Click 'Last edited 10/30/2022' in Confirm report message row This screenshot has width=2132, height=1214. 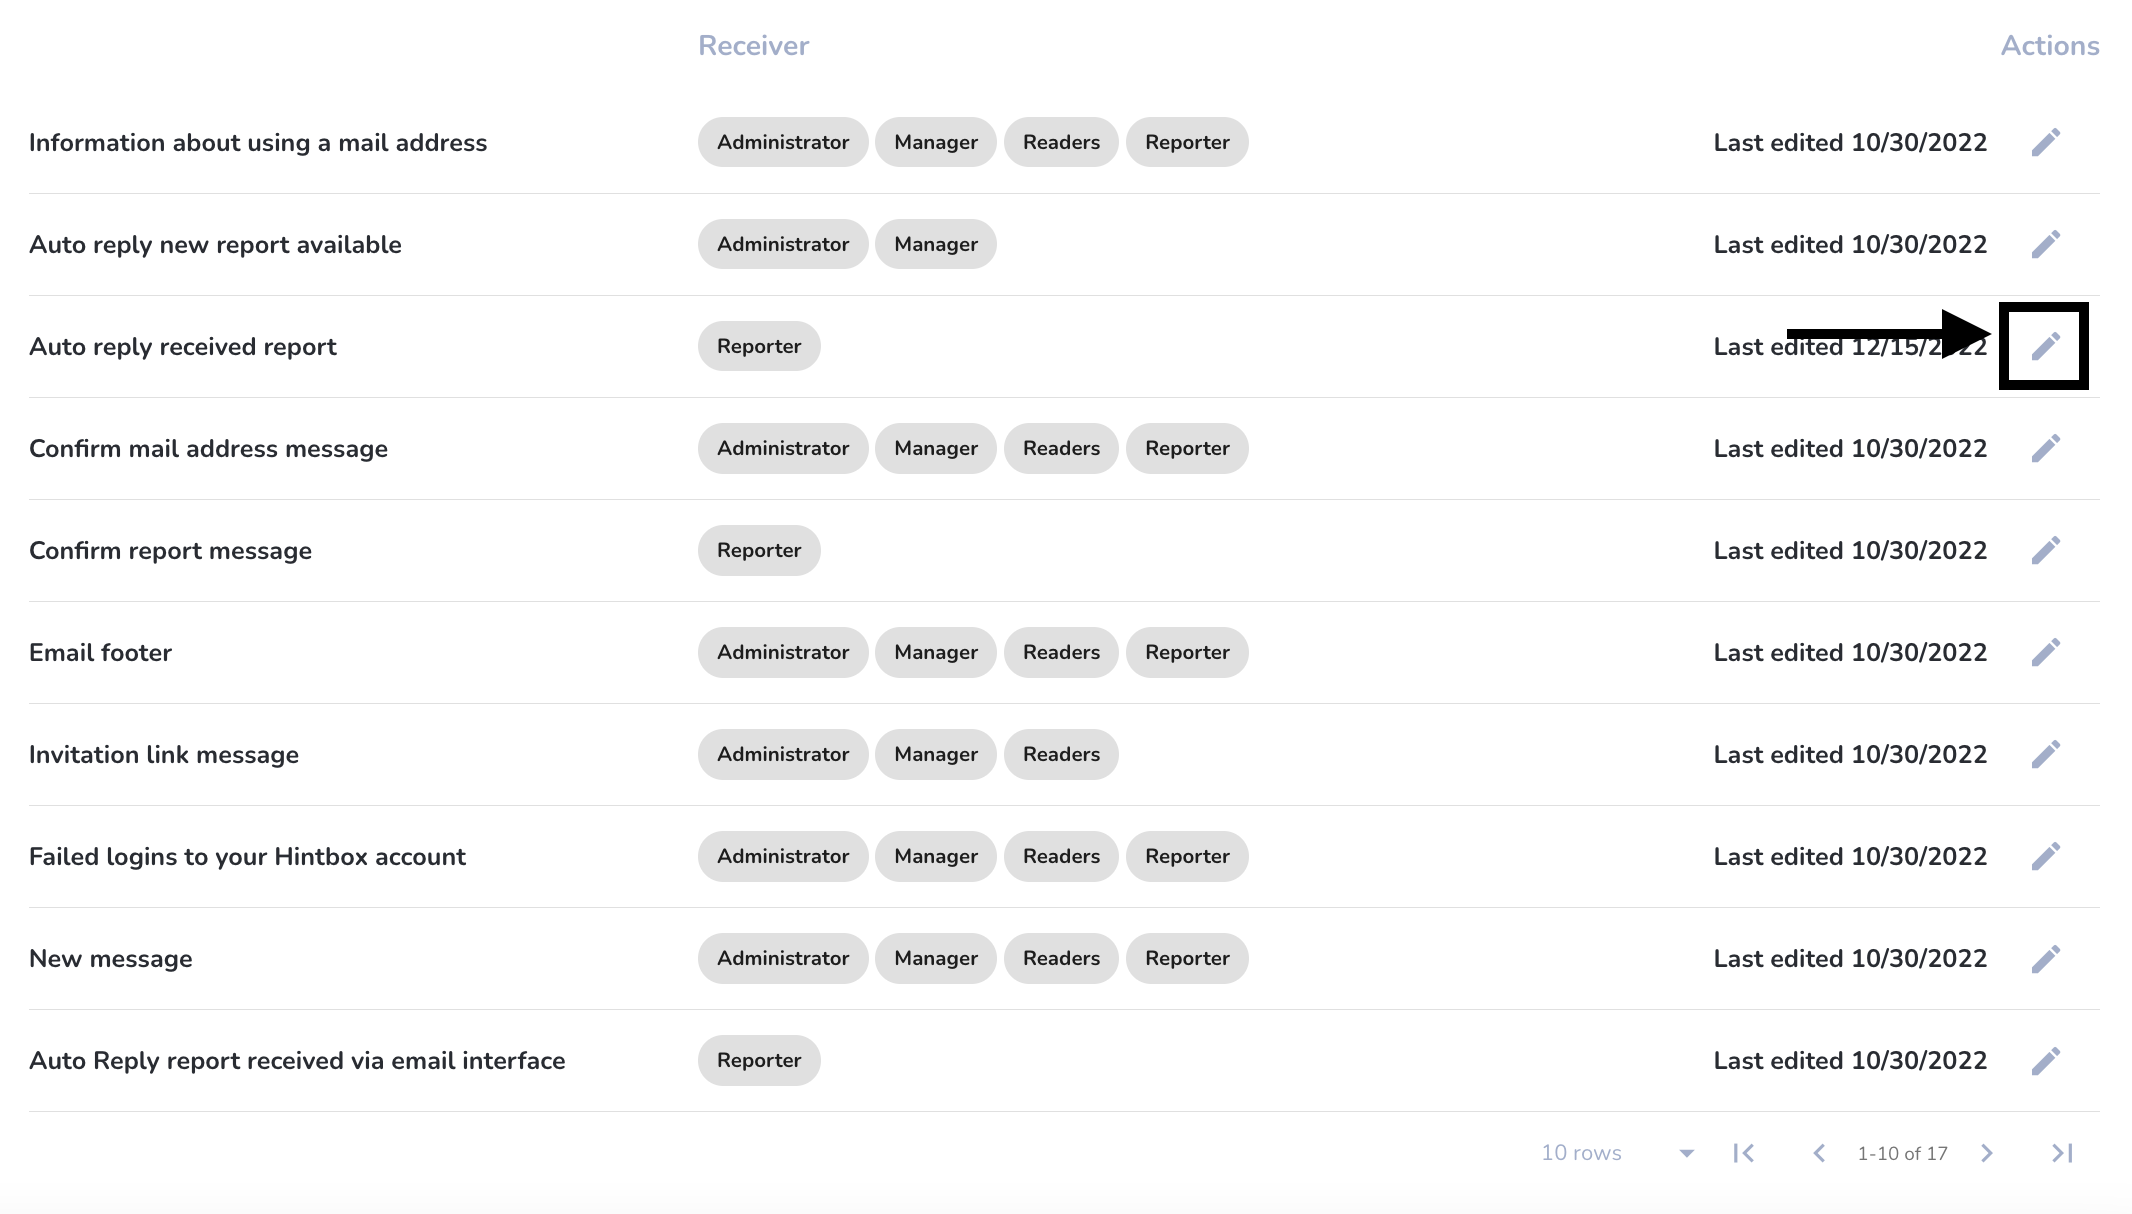pyautogui.click(x=1850, y=551)
